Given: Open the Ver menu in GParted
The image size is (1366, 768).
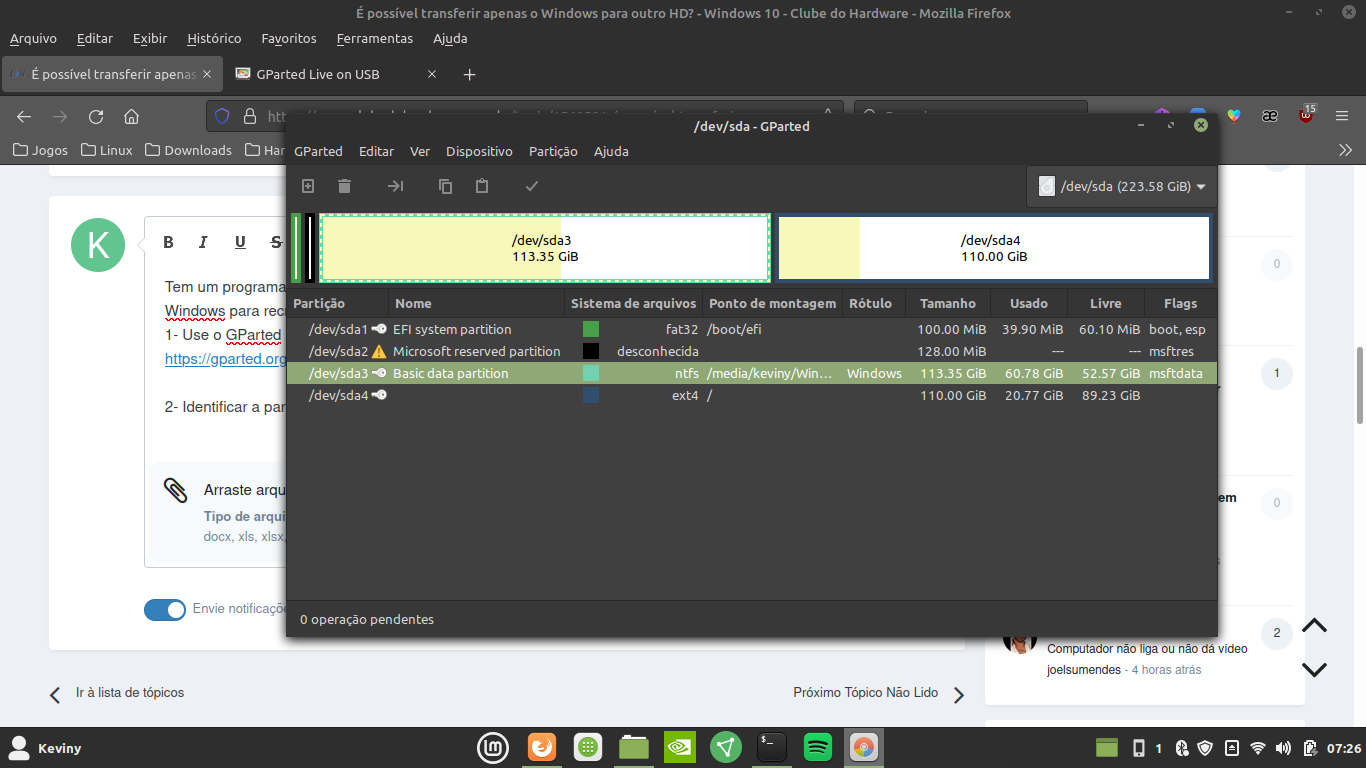Looking at the screenshot, I should click(420, 151).
